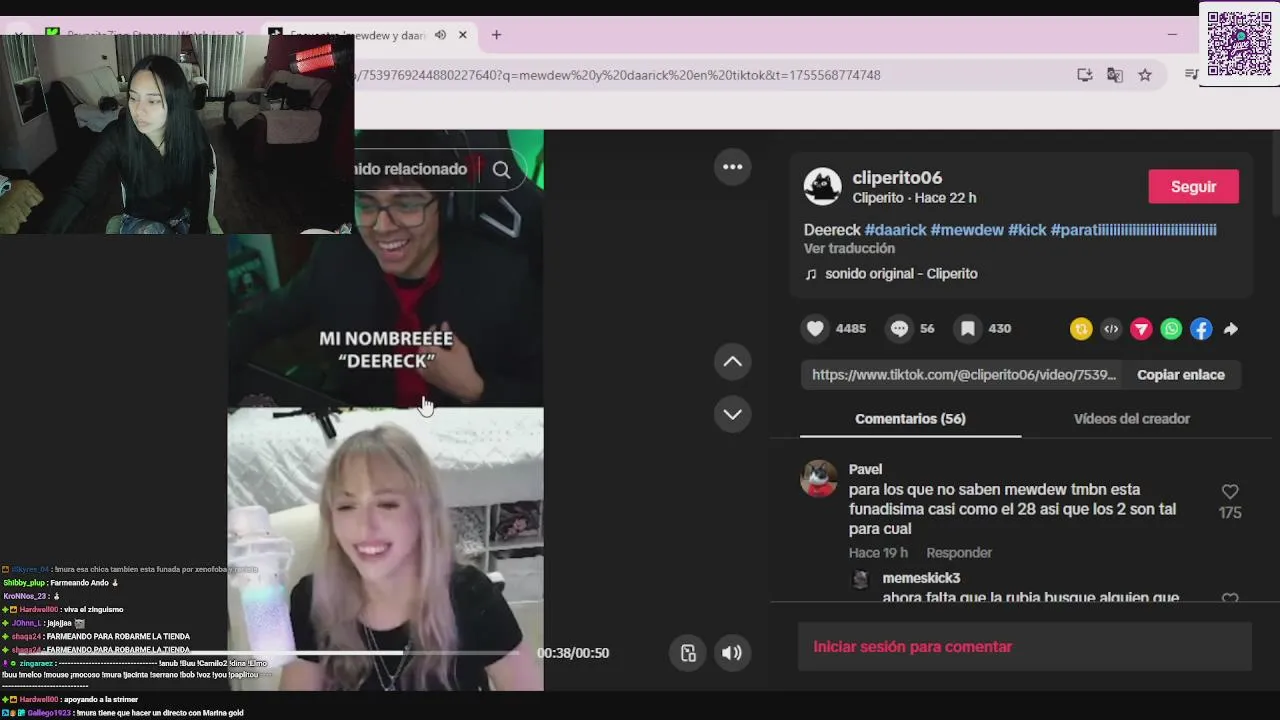The width and height of the screenshot is (1280, 720).
Task: Click the sonido relacionado search text
Action: point(411,169)
